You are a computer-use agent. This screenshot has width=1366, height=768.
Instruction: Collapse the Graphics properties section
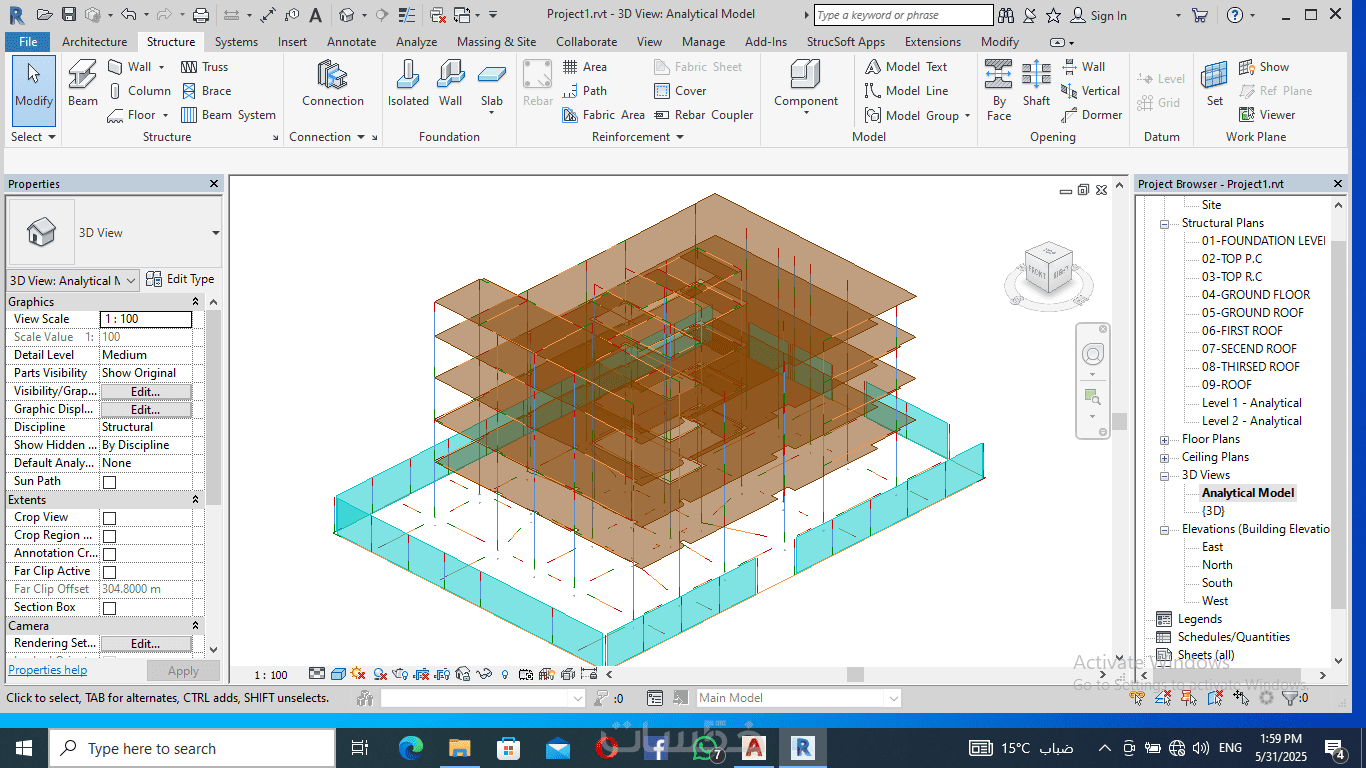pyautogui.click(x=196, y=302)
